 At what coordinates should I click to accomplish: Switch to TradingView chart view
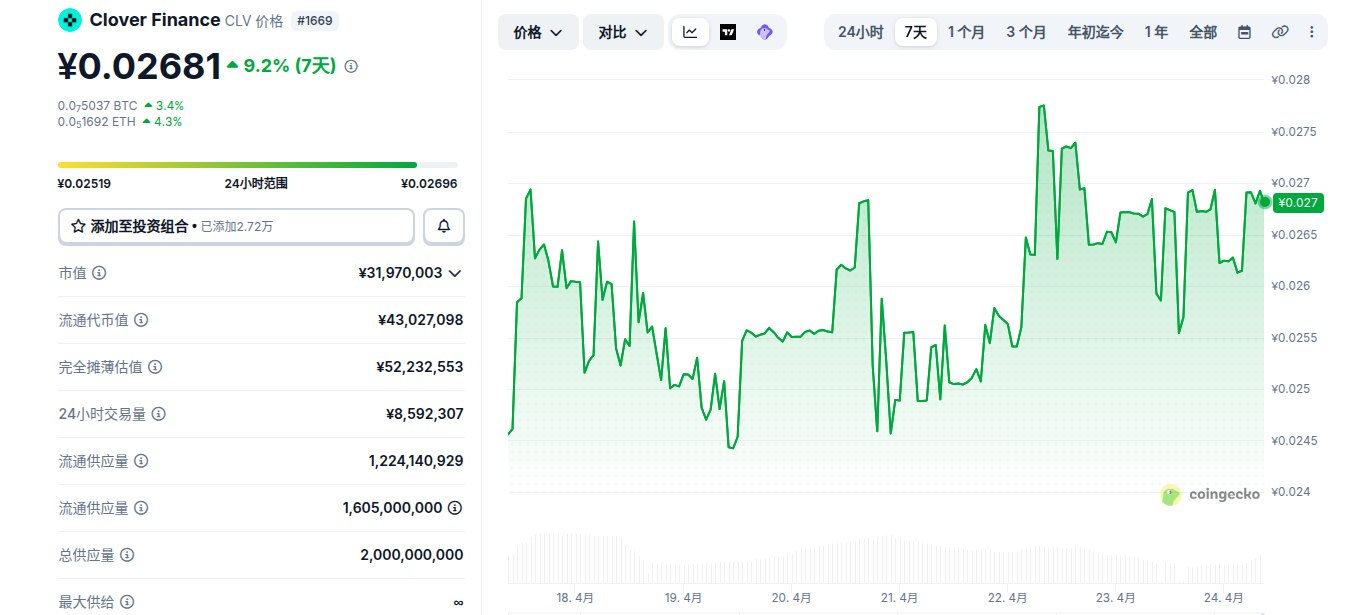pyautogui.click(x=728, y=32)
